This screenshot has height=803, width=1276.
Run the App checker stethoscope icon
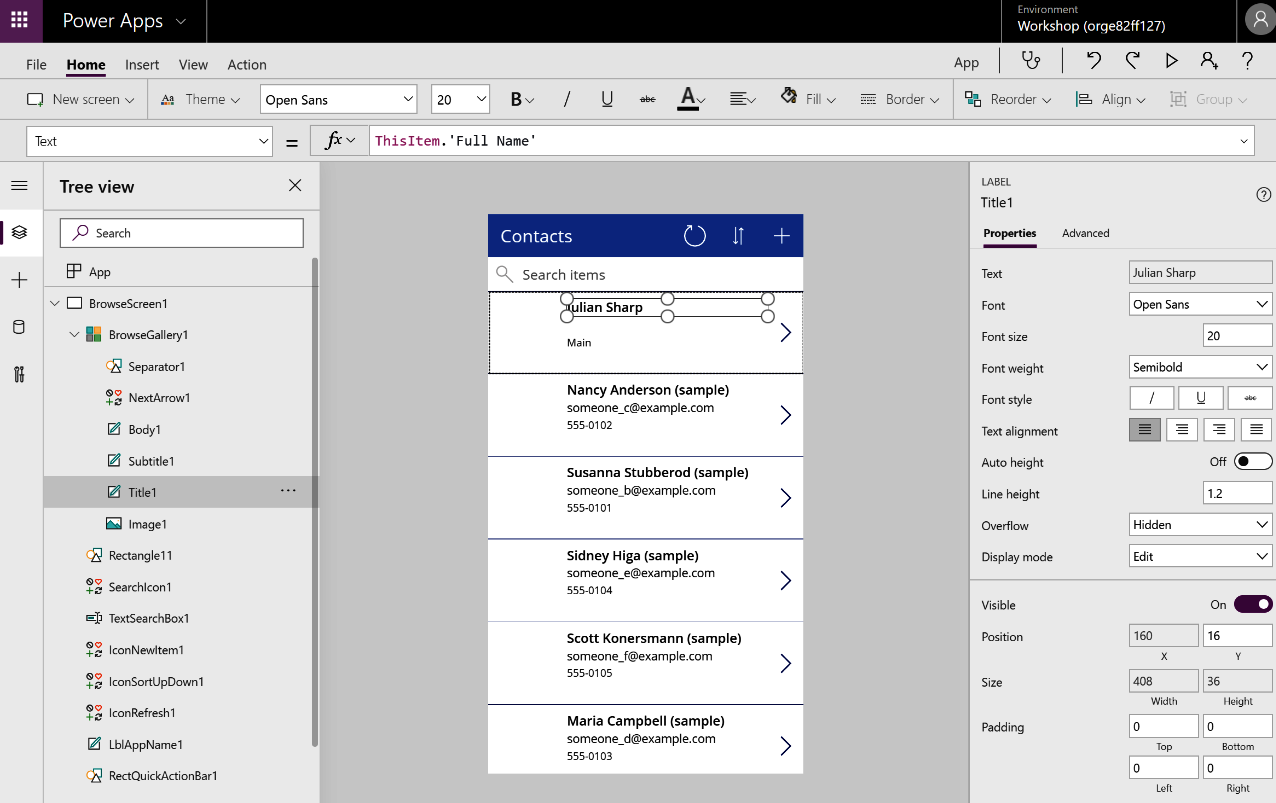tap(1031, 61)
